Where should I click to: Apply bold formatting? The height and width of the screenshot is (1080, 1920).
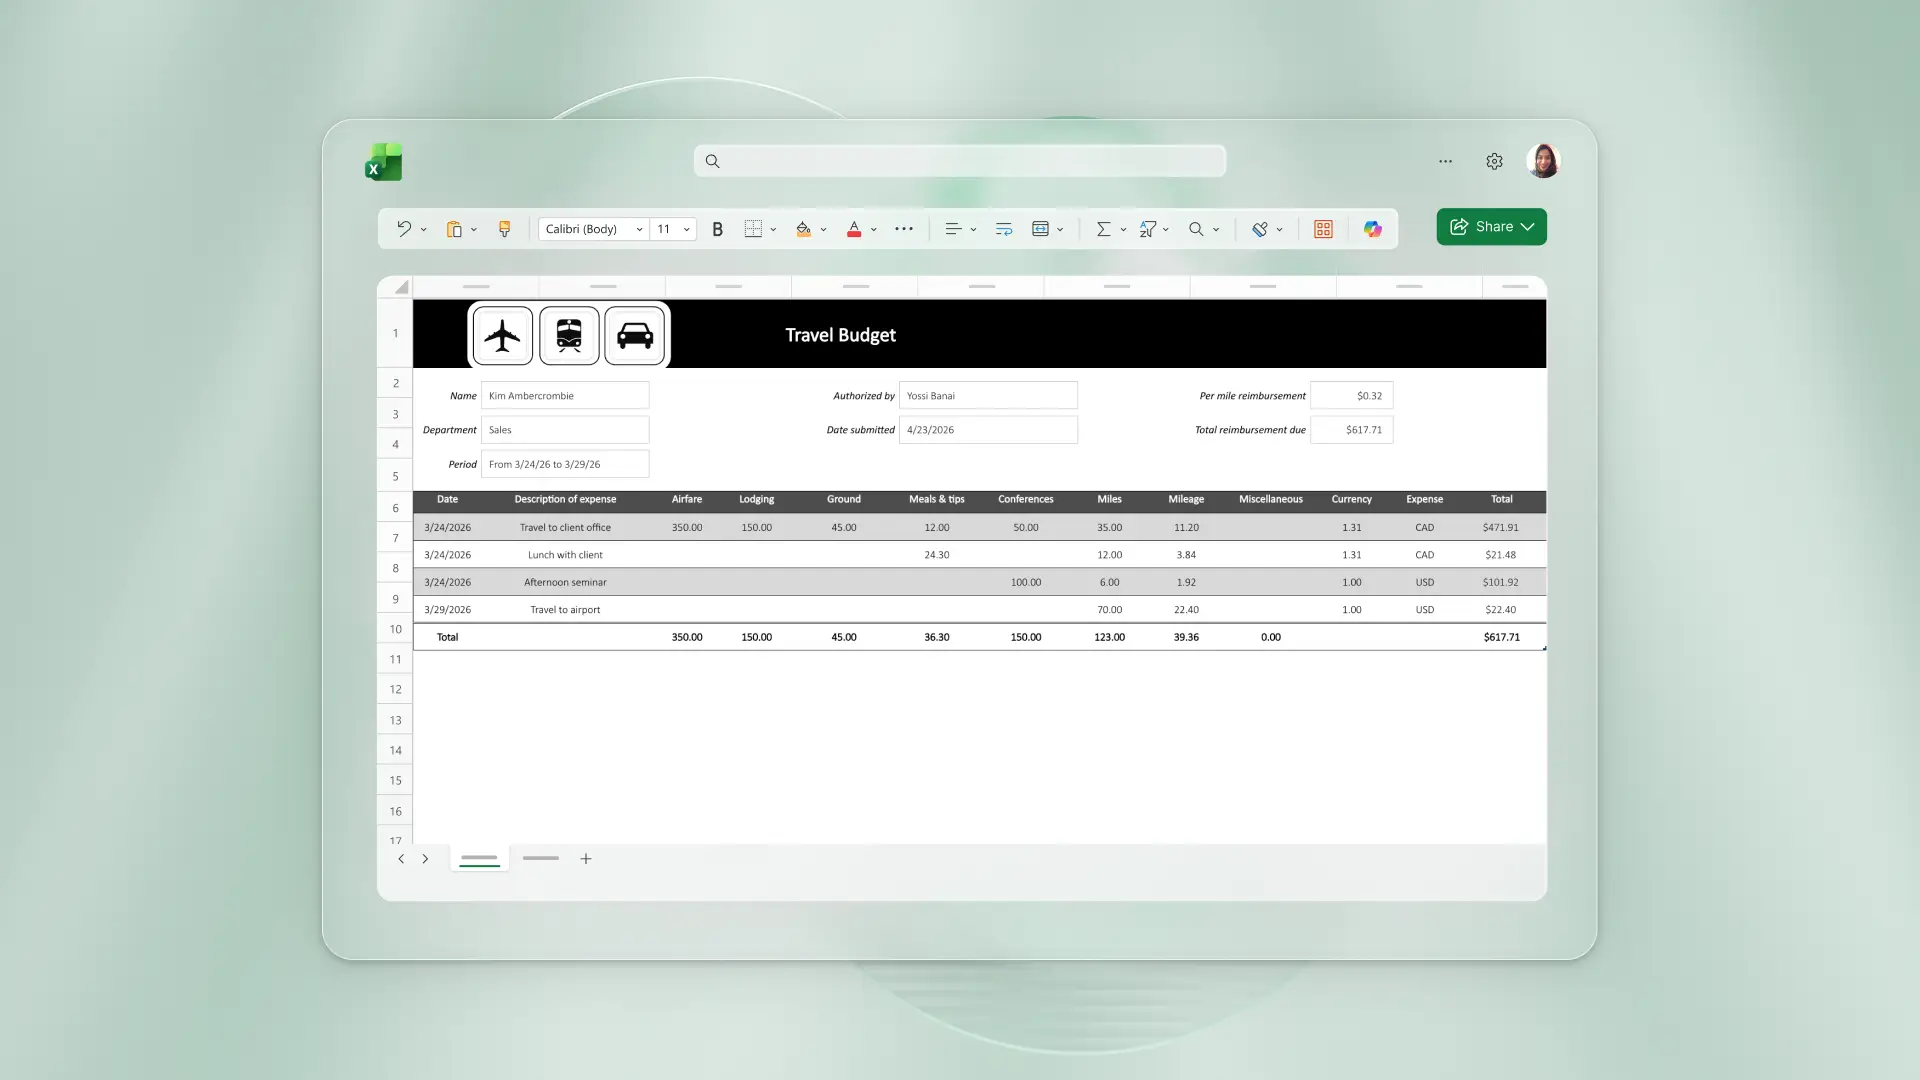[717, 229]
